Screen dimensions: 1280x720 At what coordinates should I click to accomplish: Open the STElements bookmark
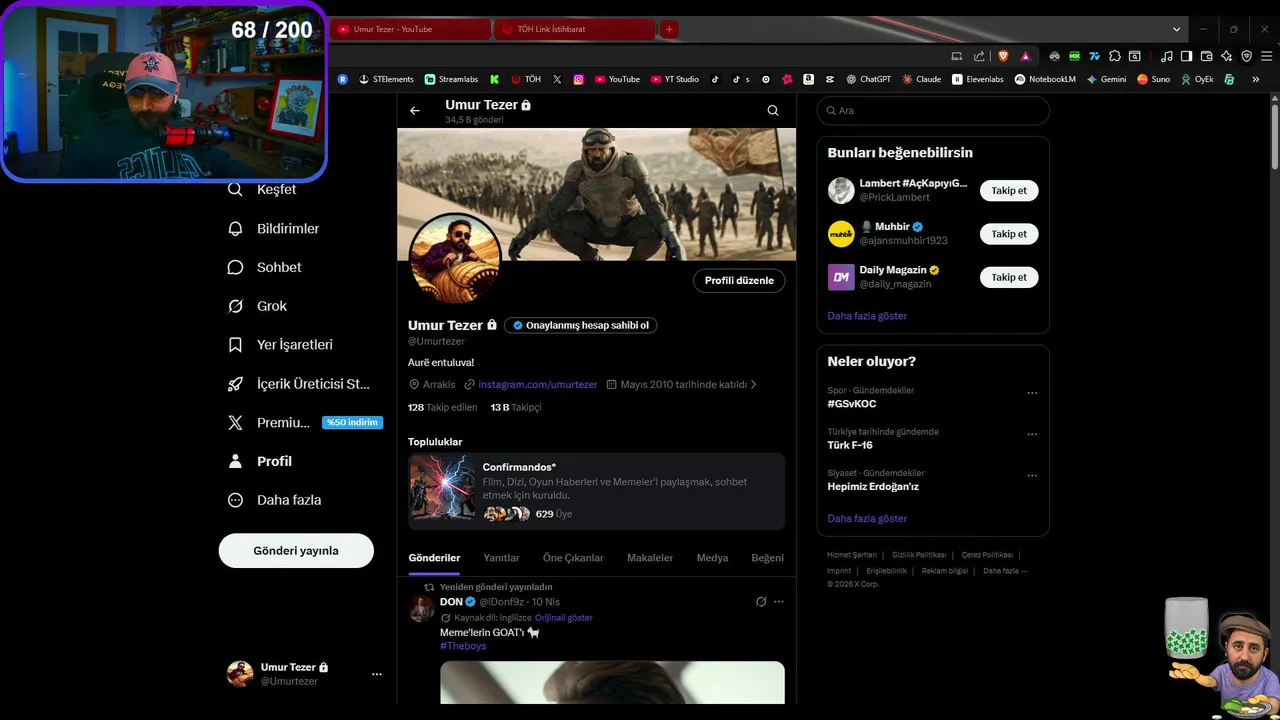pos(386,79)
